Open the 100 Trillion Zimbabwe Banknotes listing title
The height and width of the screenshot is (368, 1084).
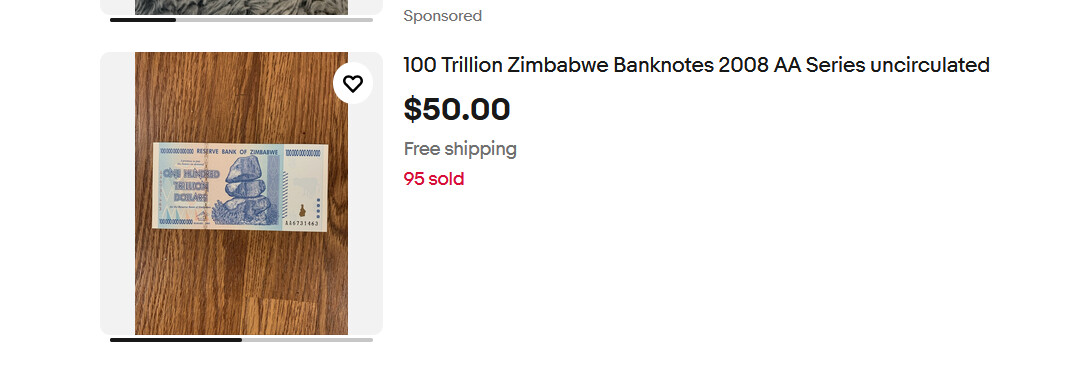pos(696,65)
